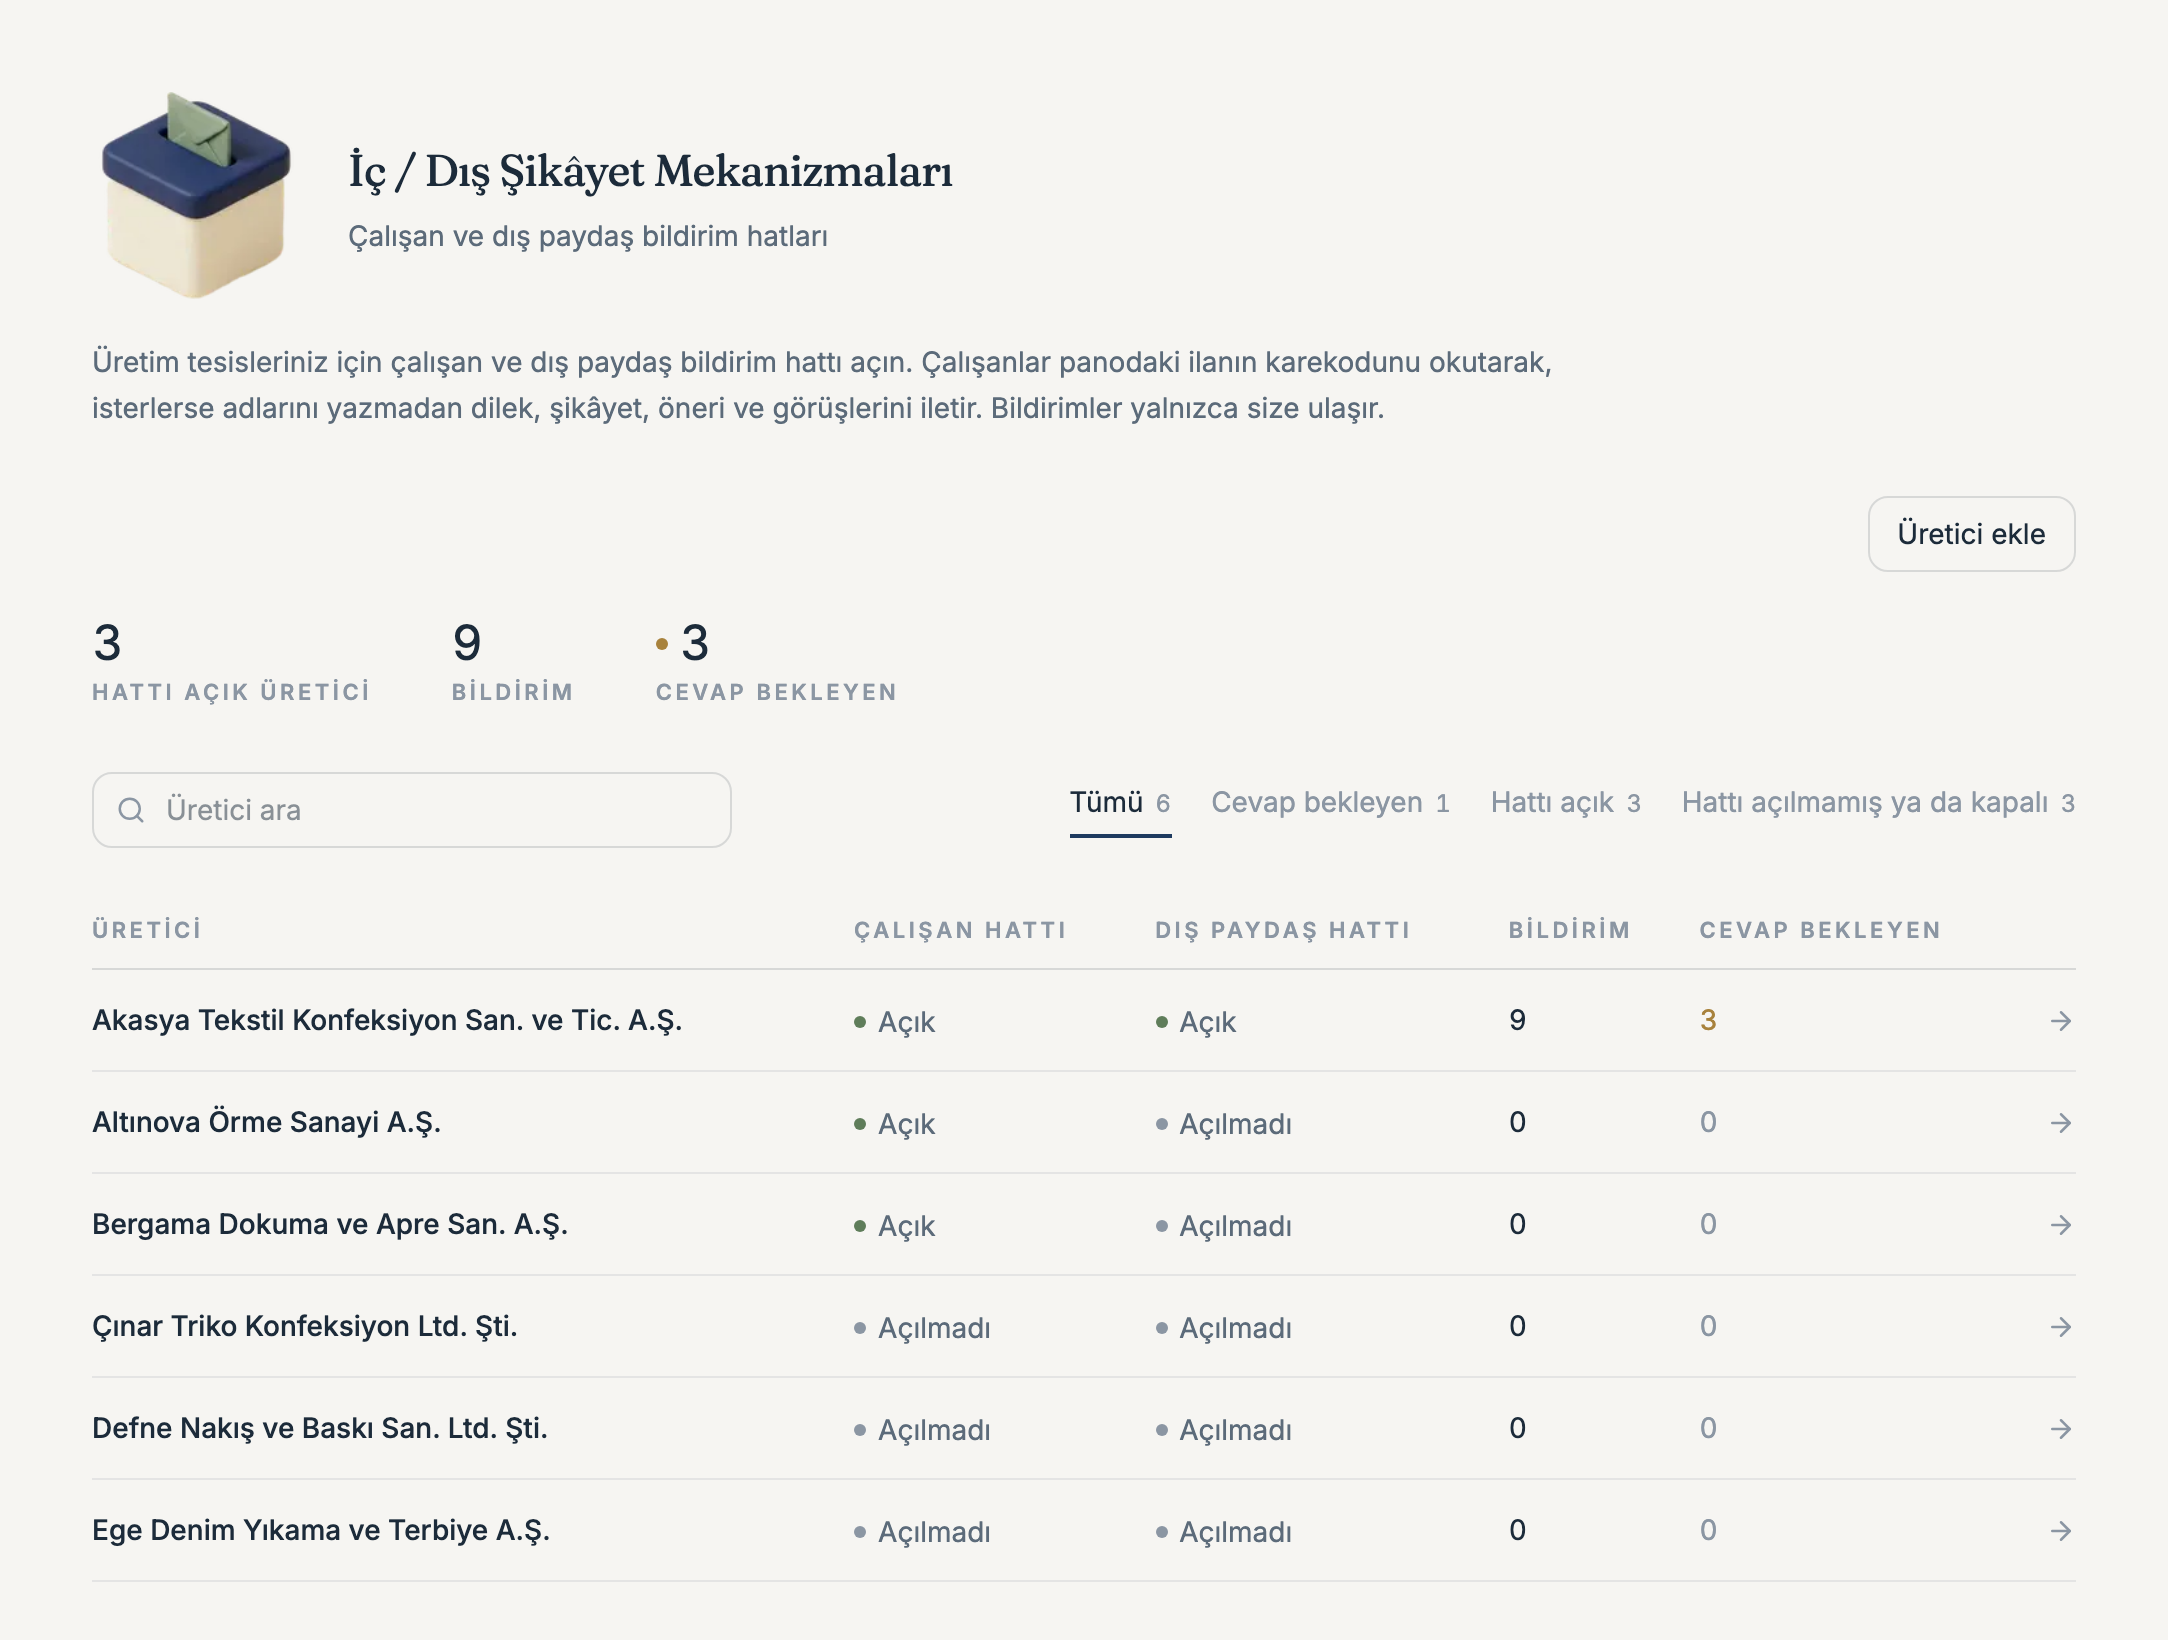The width and height of the screenshot is (2168, 1640).
Task: Click the Üretici ekle button
Action: [1971, 534]
